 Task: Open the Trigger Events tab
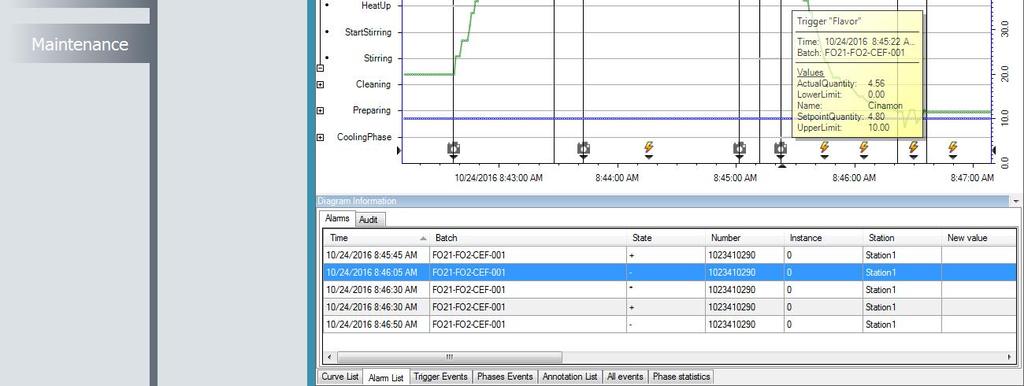pos(440,376)
